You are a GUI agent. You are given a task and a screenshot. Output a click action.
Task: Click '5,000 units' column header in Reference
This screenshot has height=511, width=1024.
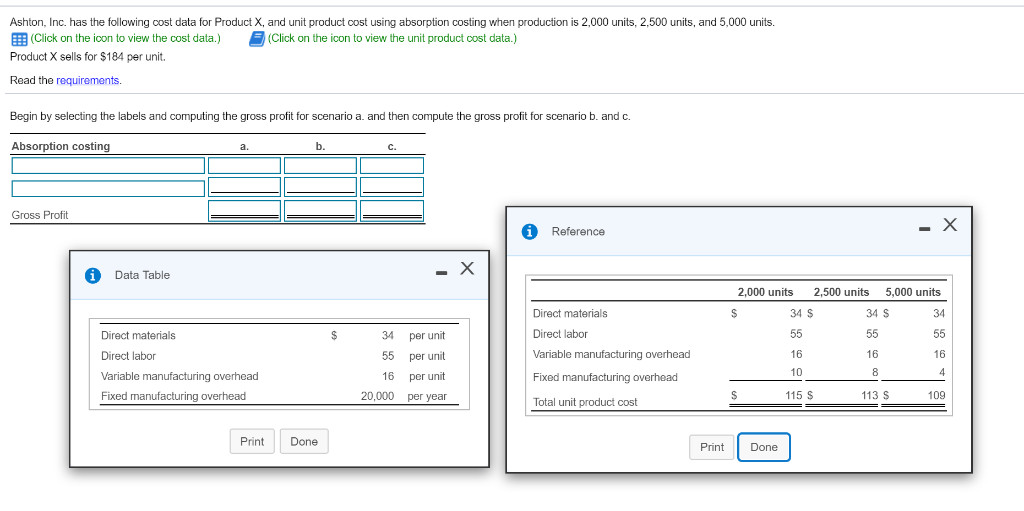(x=913, y=292)
